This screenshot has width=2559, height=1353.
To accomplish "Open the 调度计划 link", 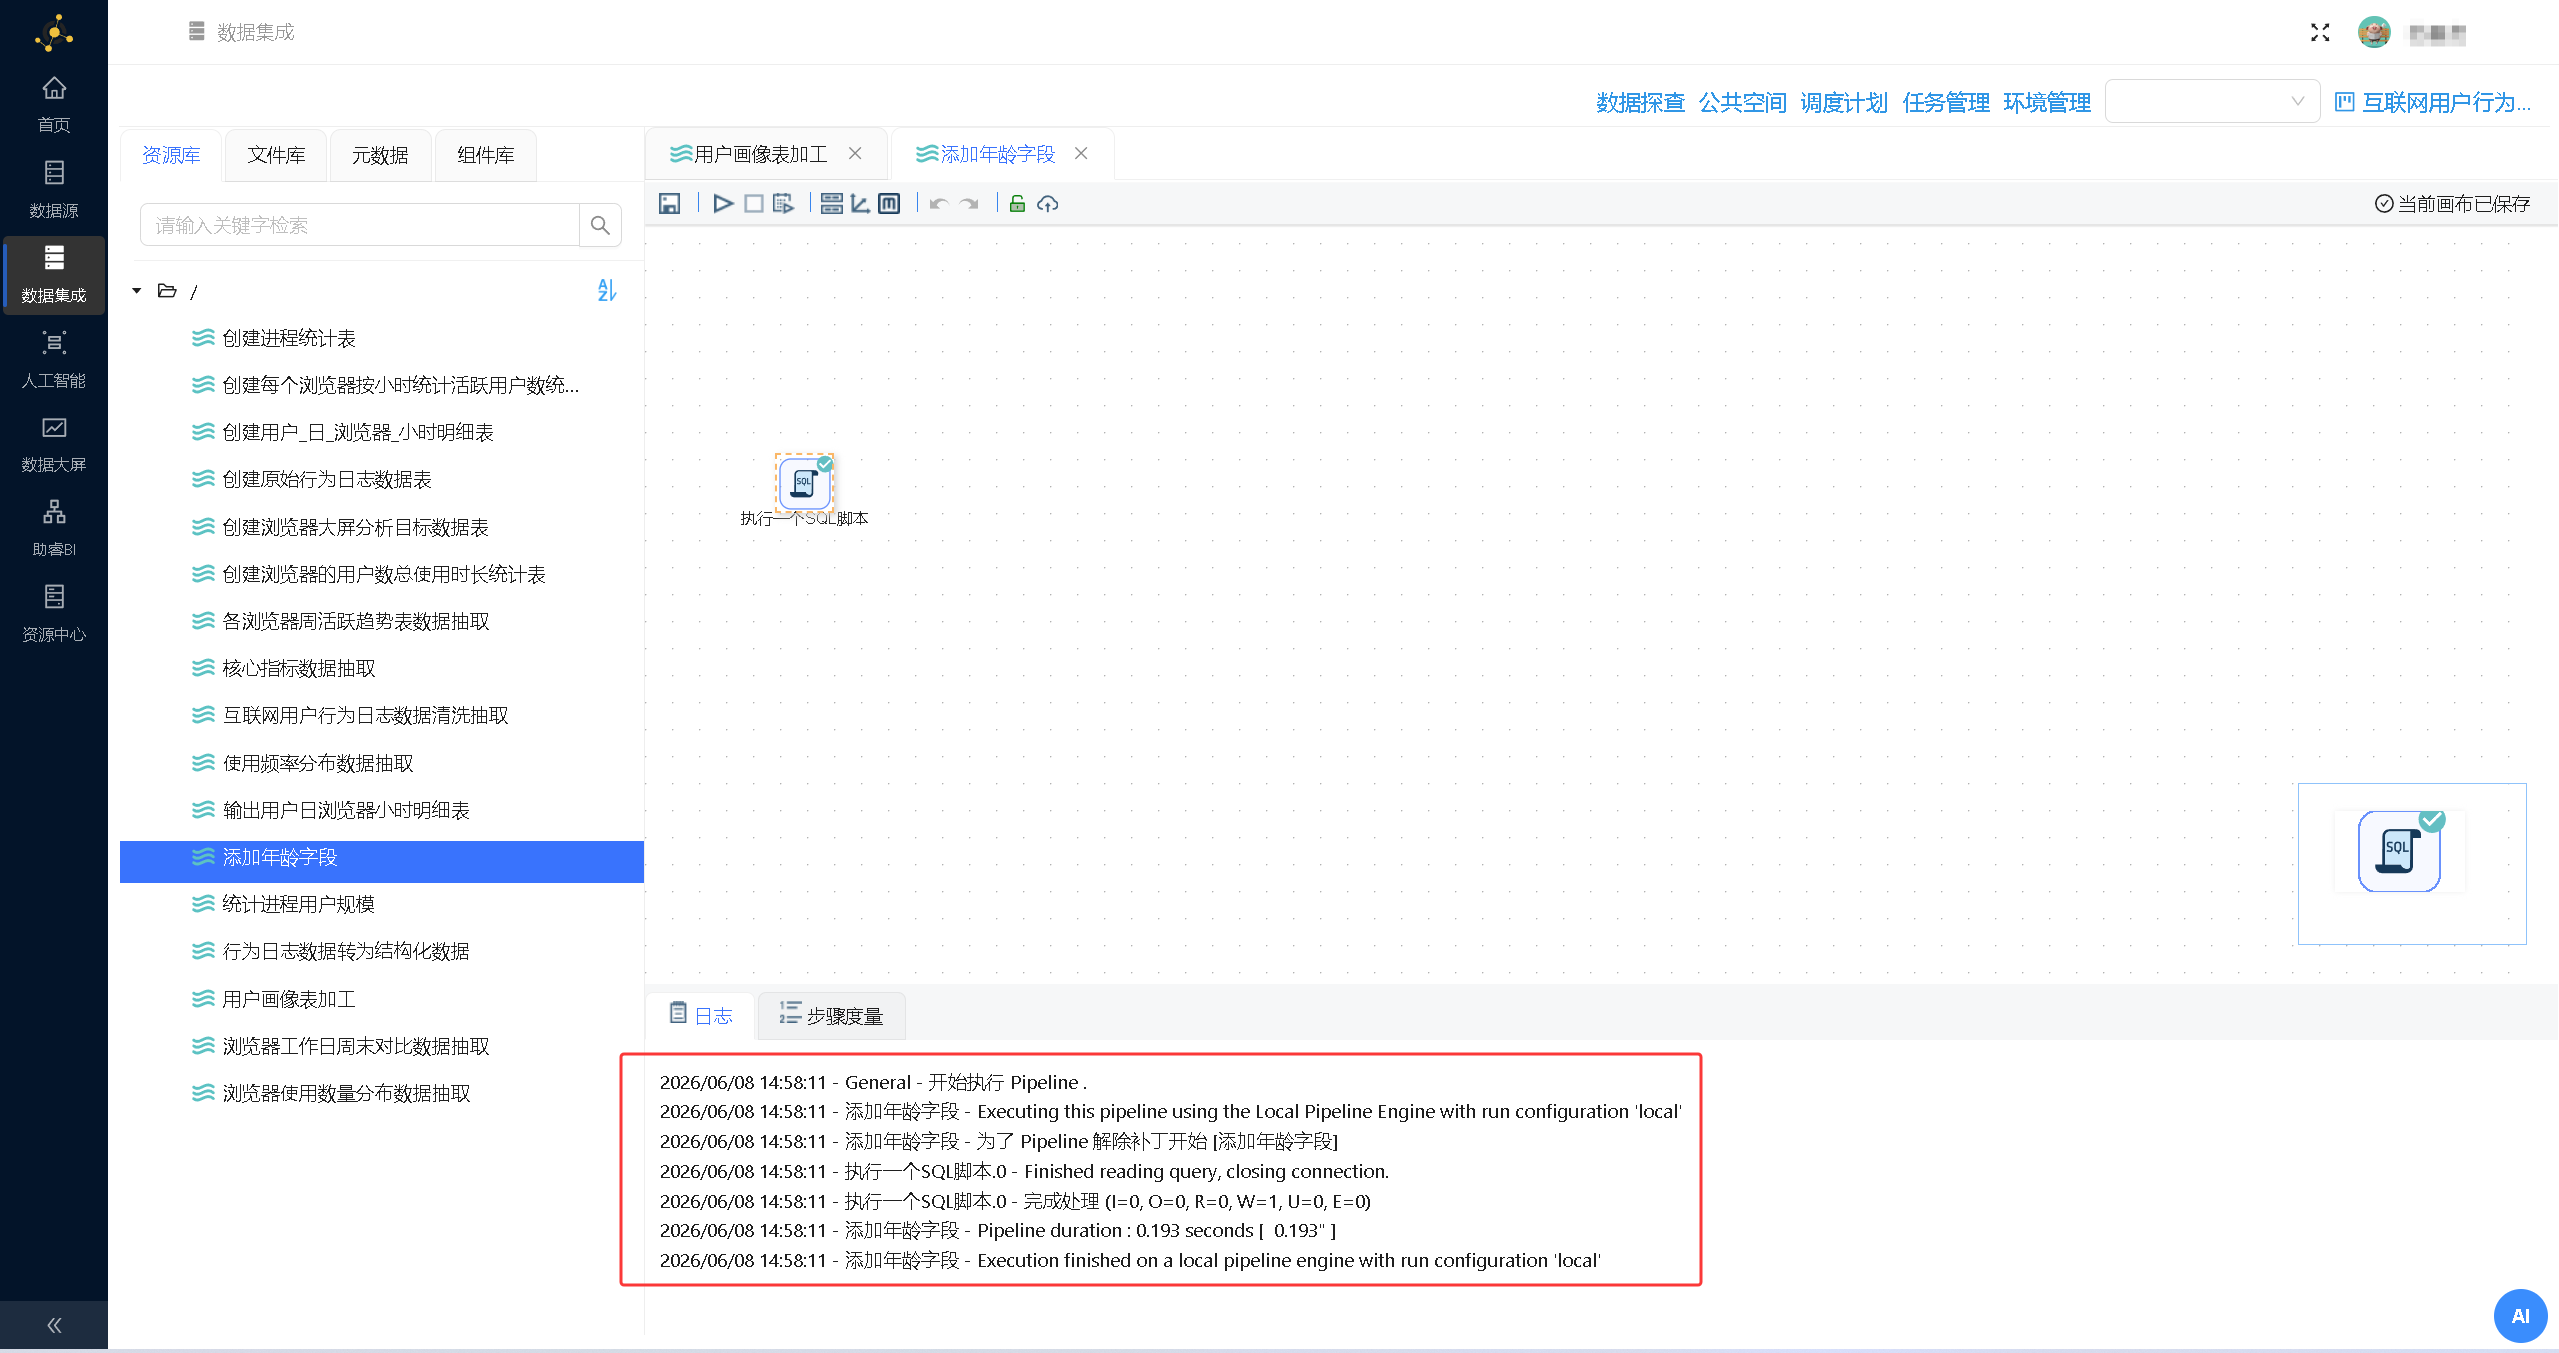I will pyautogui.click(x=1843, y=102).
